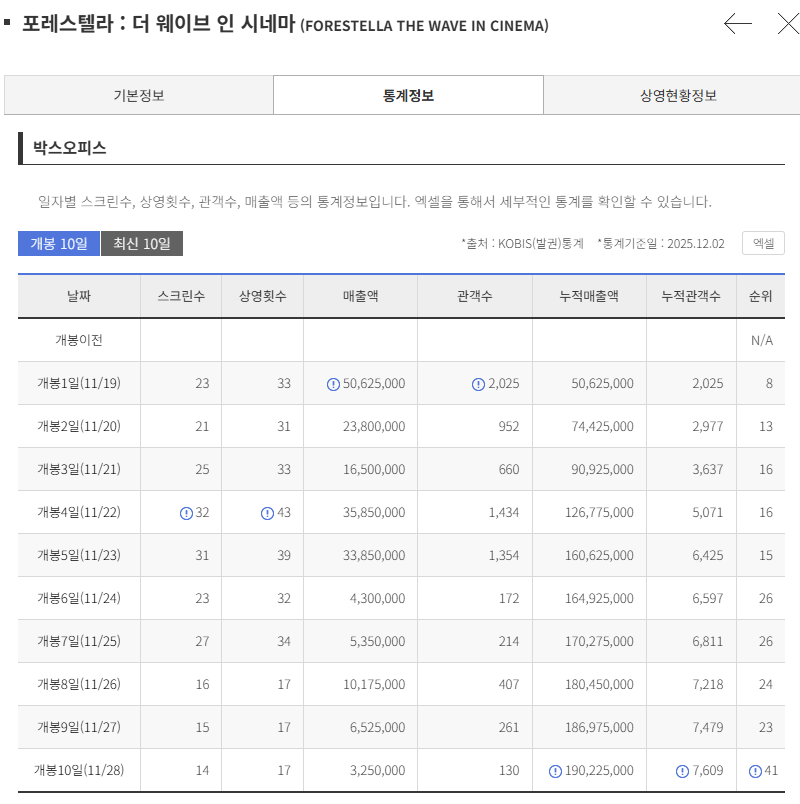800x804 pixels.
Task: Click info icon beside 32 screens
Action: tap(186, 513)
